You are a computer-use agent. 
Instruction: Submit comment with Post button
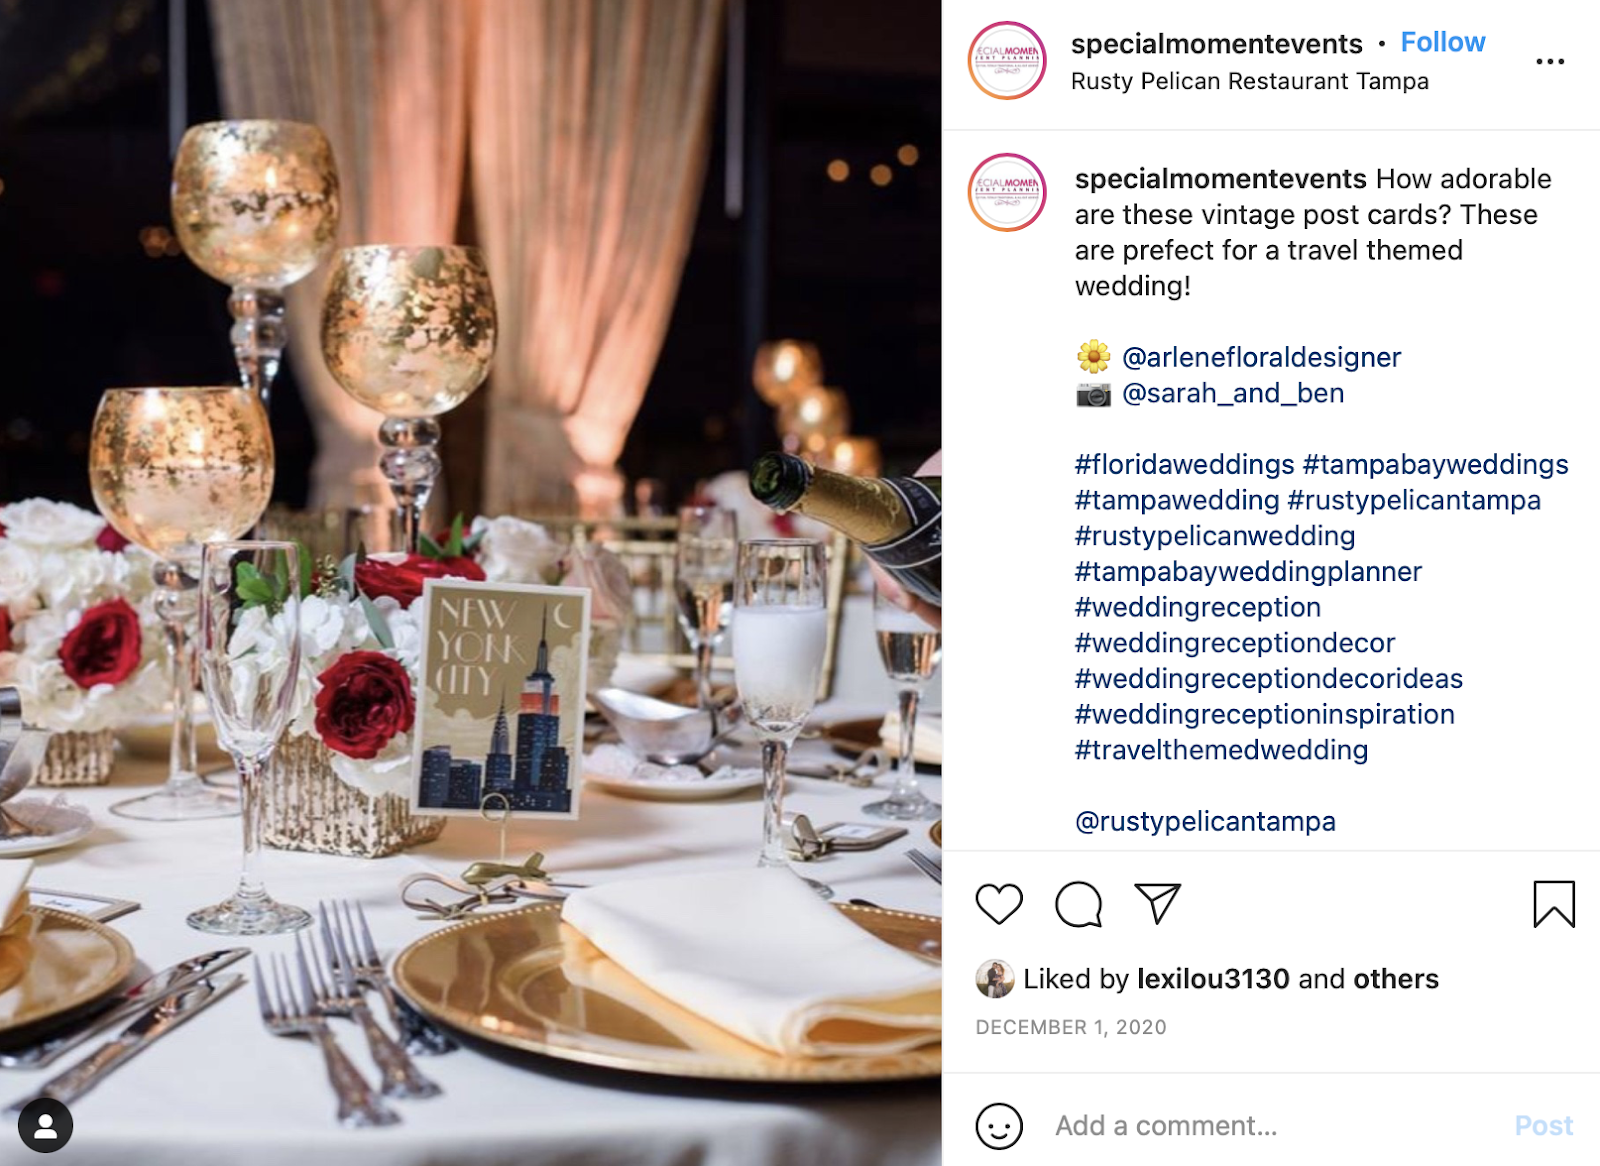tap(1543, 1126)
